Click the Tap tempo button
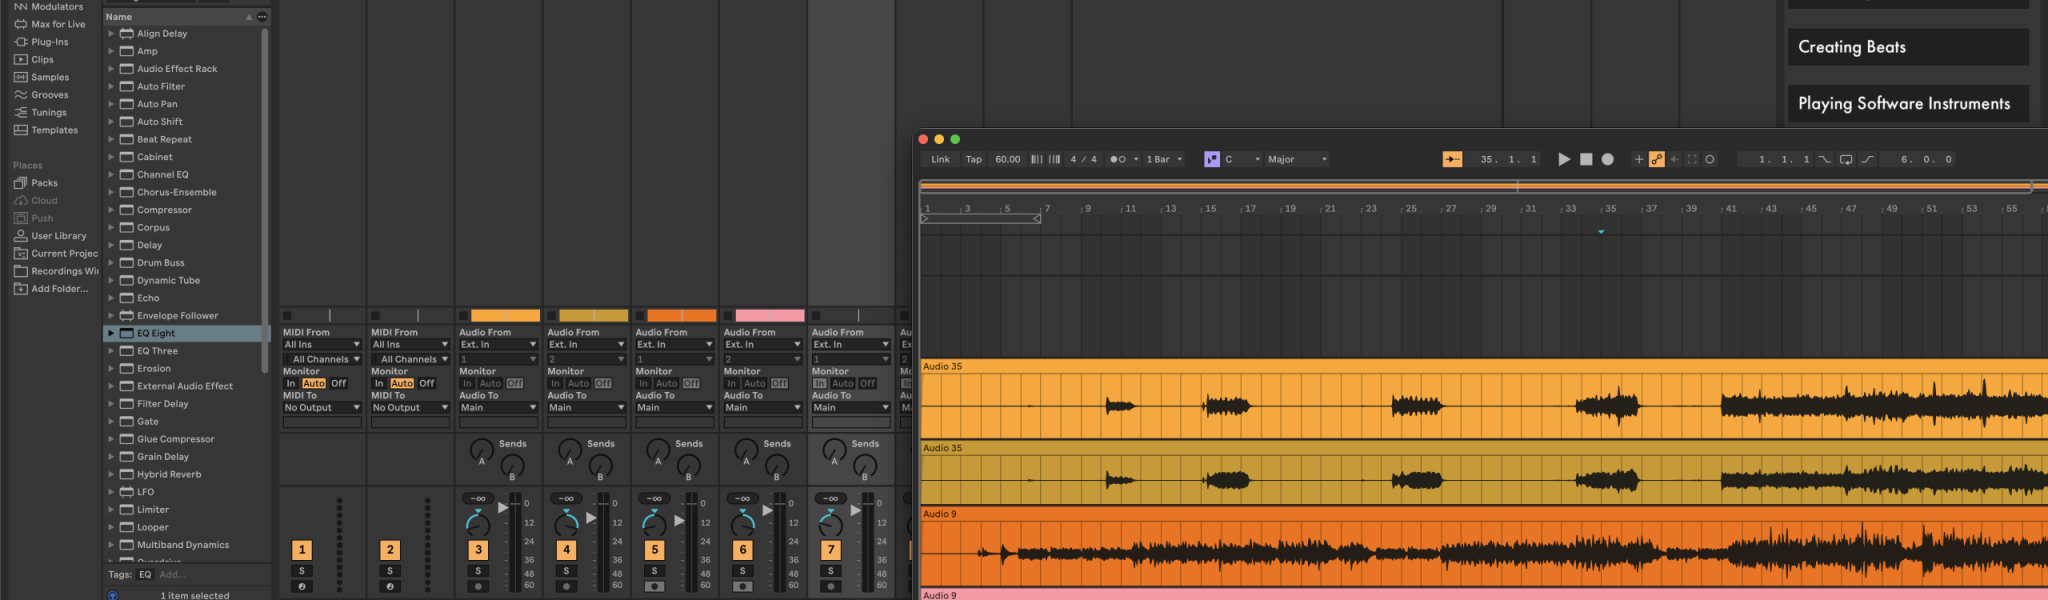This screenshot has width=2048, height=600. (x=973, y=159)
